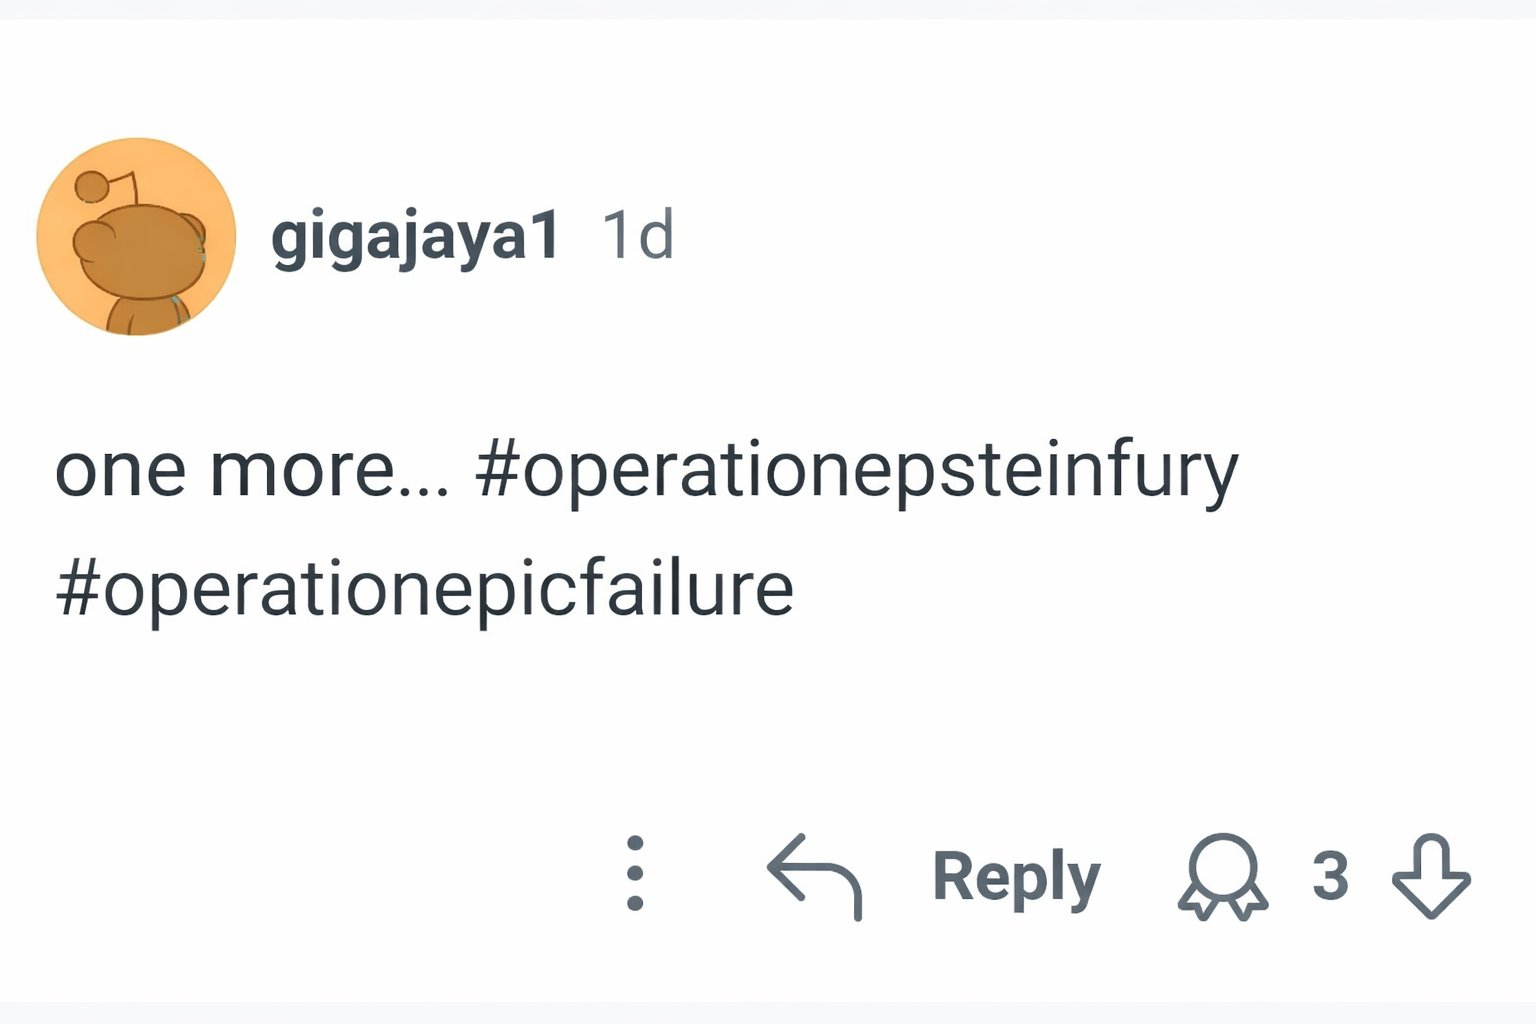This screenshot has width=1536, height=1024.
Task: Open gigajaya1's Snoo avatar picture
Action: pos(136,237)
